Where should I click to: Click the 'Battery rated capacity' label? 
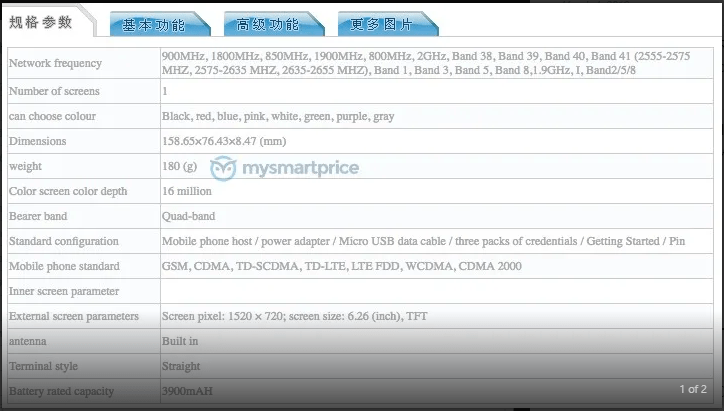pyautogui.click(x=61, y=391)
